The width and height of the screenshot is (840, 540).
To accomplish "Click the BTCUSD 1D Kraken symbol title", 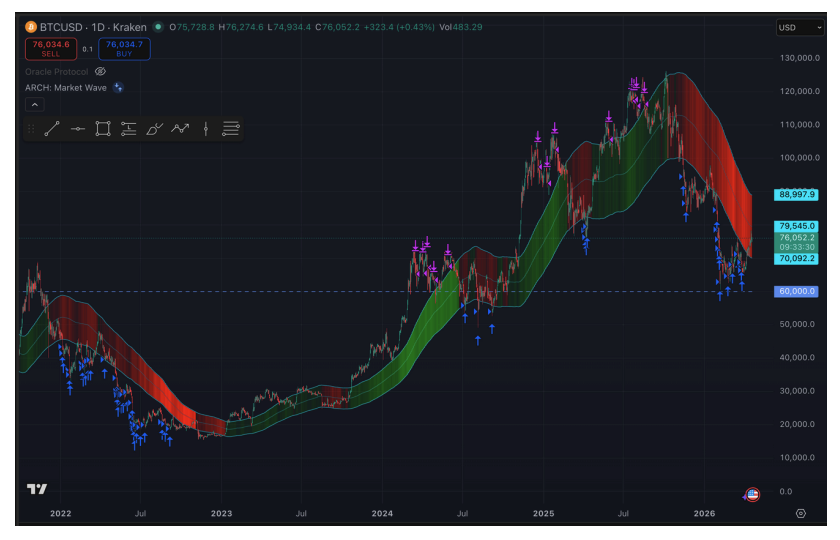I will click(93, 27).
